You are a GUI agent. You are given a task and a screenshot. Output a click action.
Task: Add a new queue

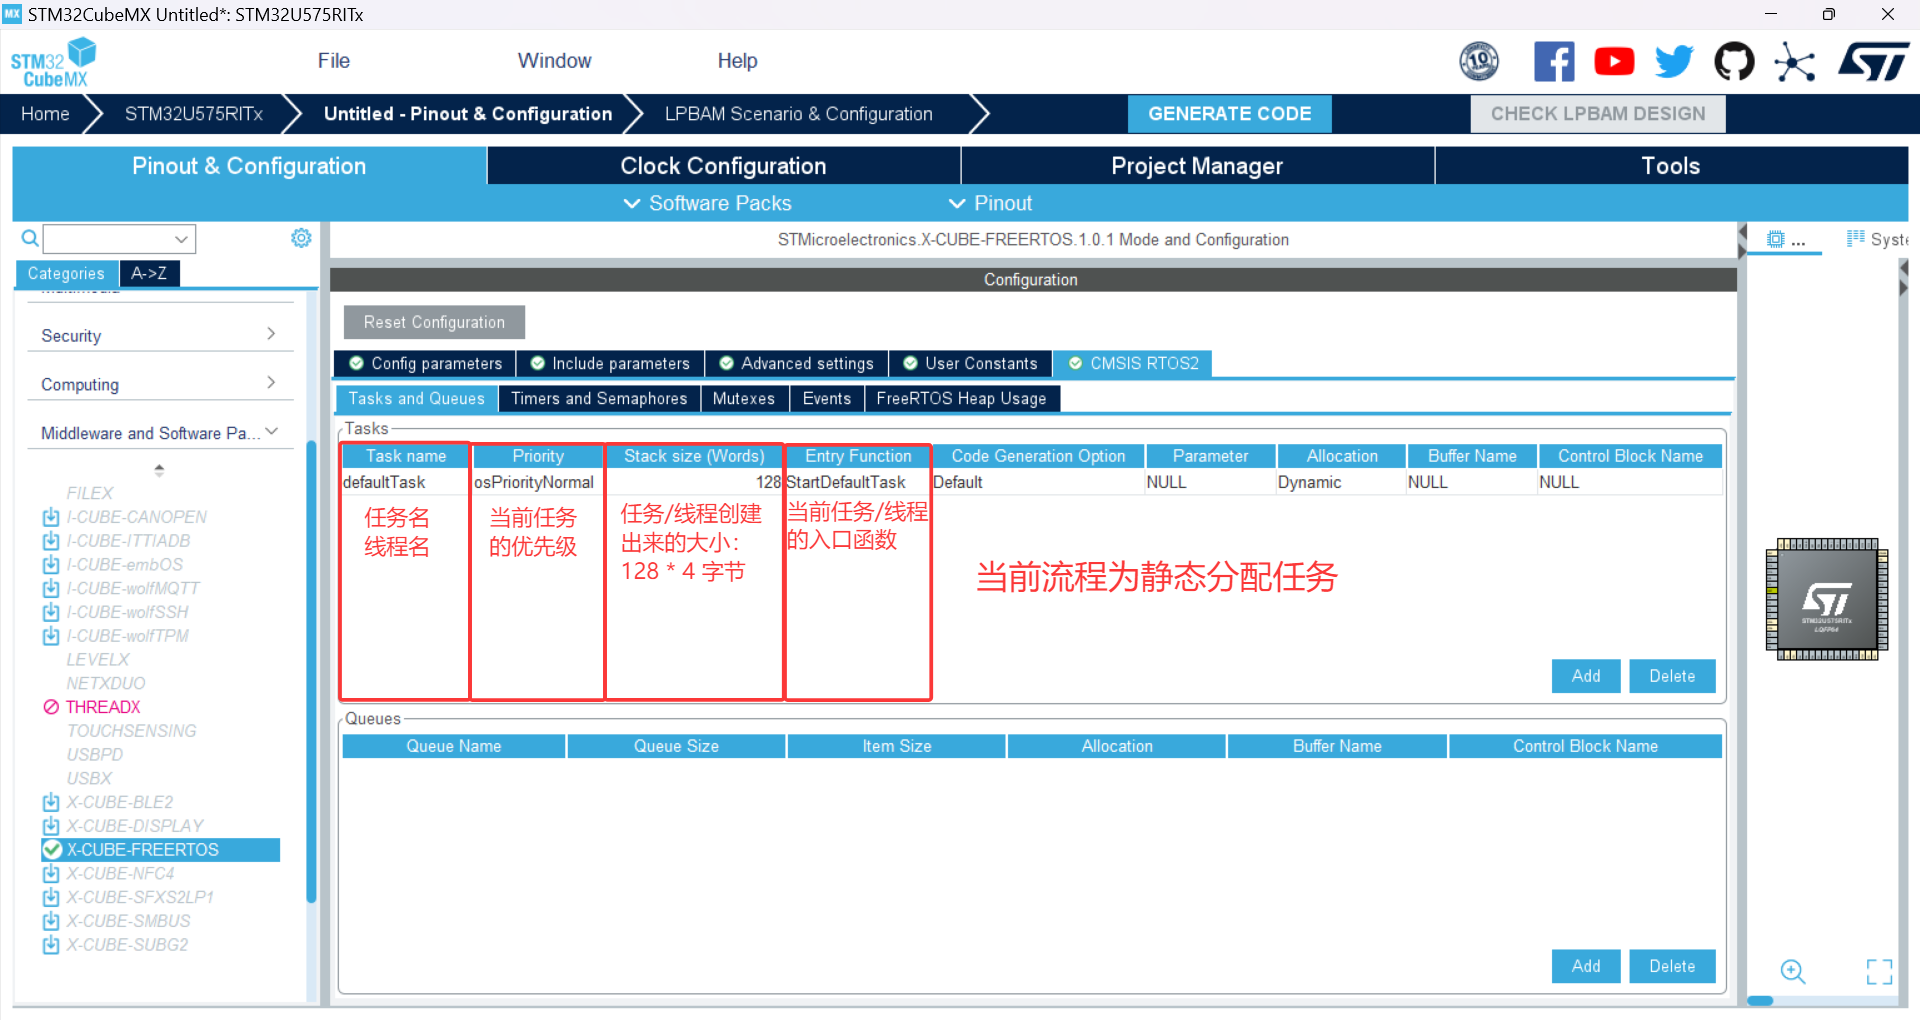point(1586,966)
